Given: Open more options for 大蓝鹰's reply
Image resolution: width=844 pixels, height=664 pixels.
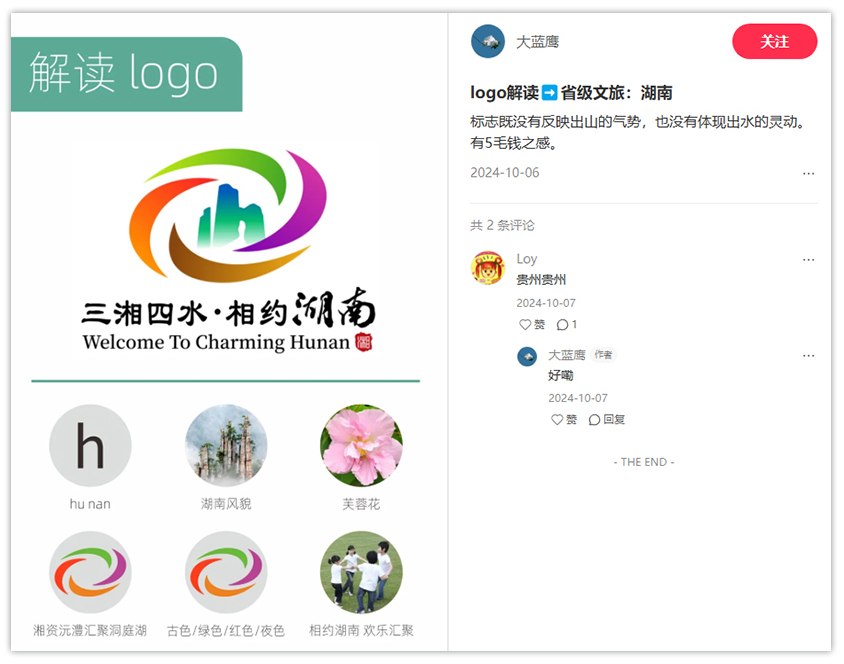Looking at the screenshot, I should pyautogui.click(x=808, y=355).
